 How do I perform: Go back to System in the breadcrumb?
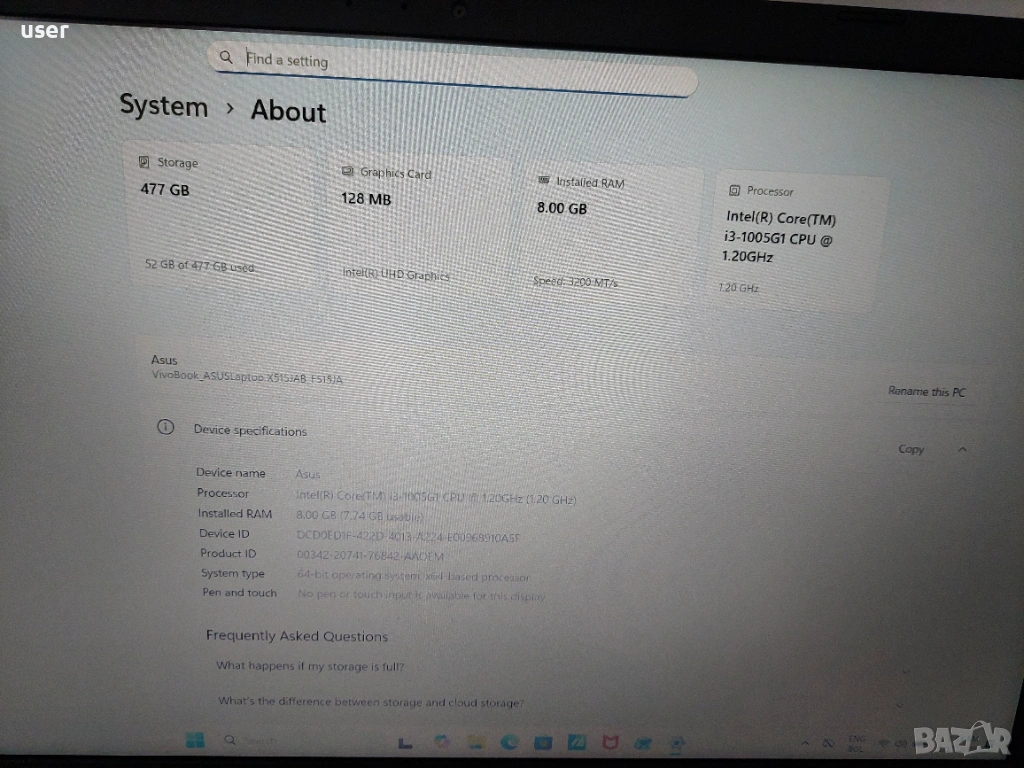164,106
